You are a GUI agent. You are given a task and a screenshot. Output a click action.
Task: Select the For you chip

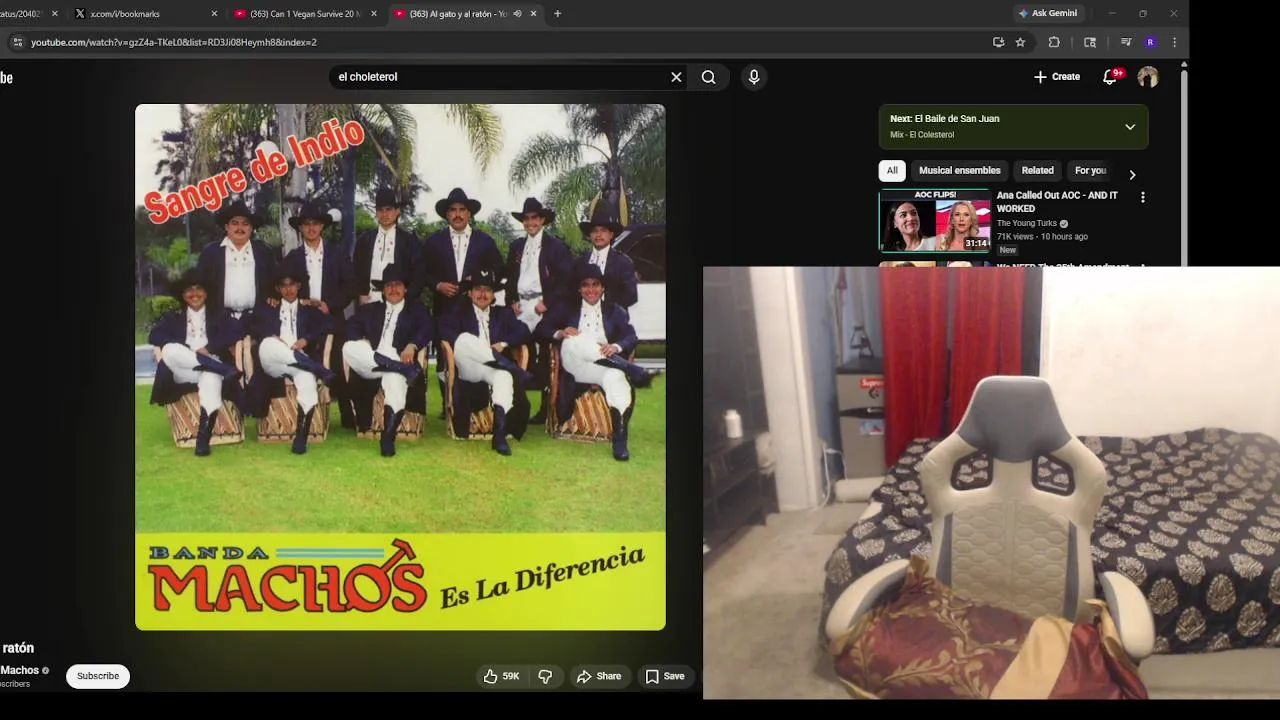click(1090, 170)
